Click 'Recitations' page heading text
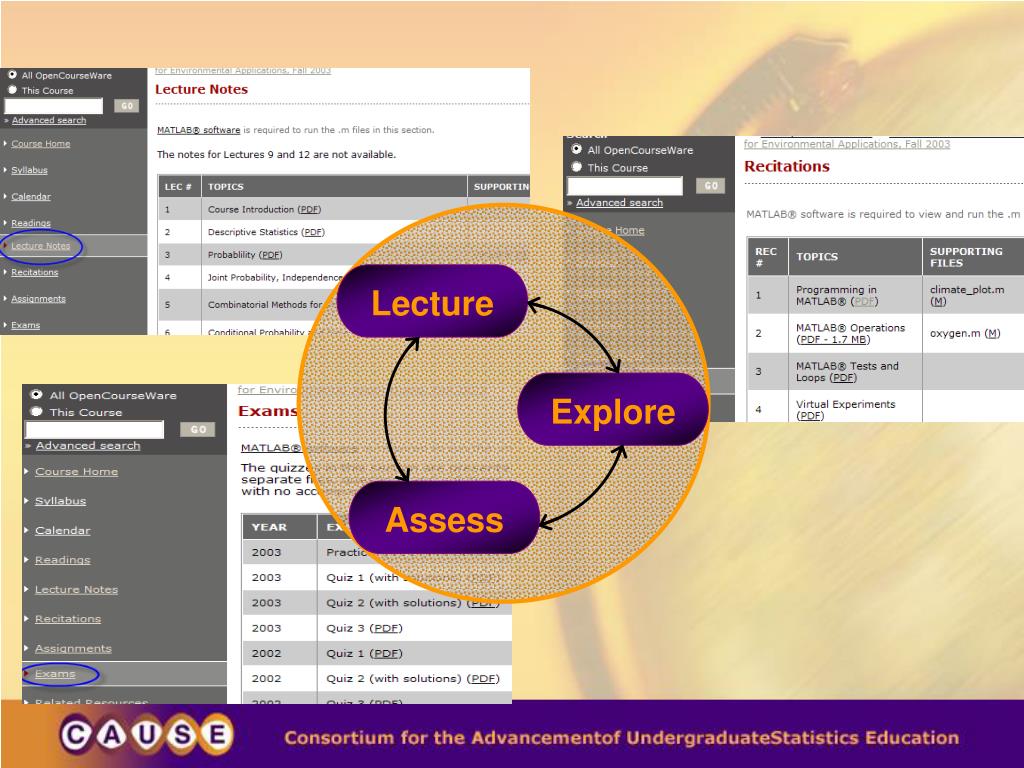Viewport: 1024px width, 768px height. click(787, 167)
